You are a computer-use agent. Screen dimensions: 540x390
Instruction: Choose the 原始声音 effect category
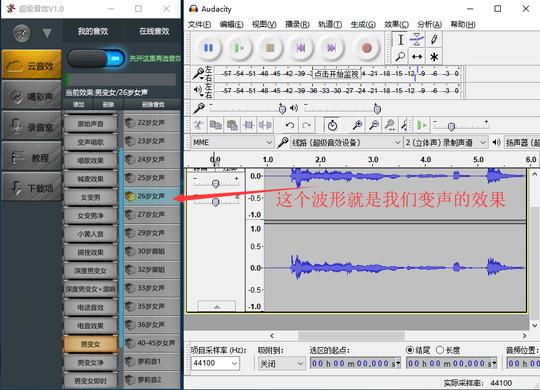91,124
